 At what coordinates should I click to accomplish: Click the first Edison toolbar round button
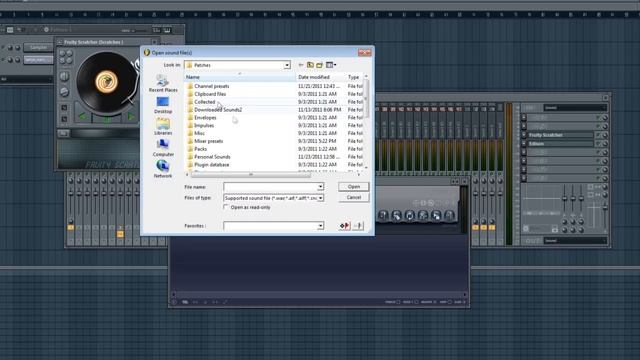coord(383,215)
